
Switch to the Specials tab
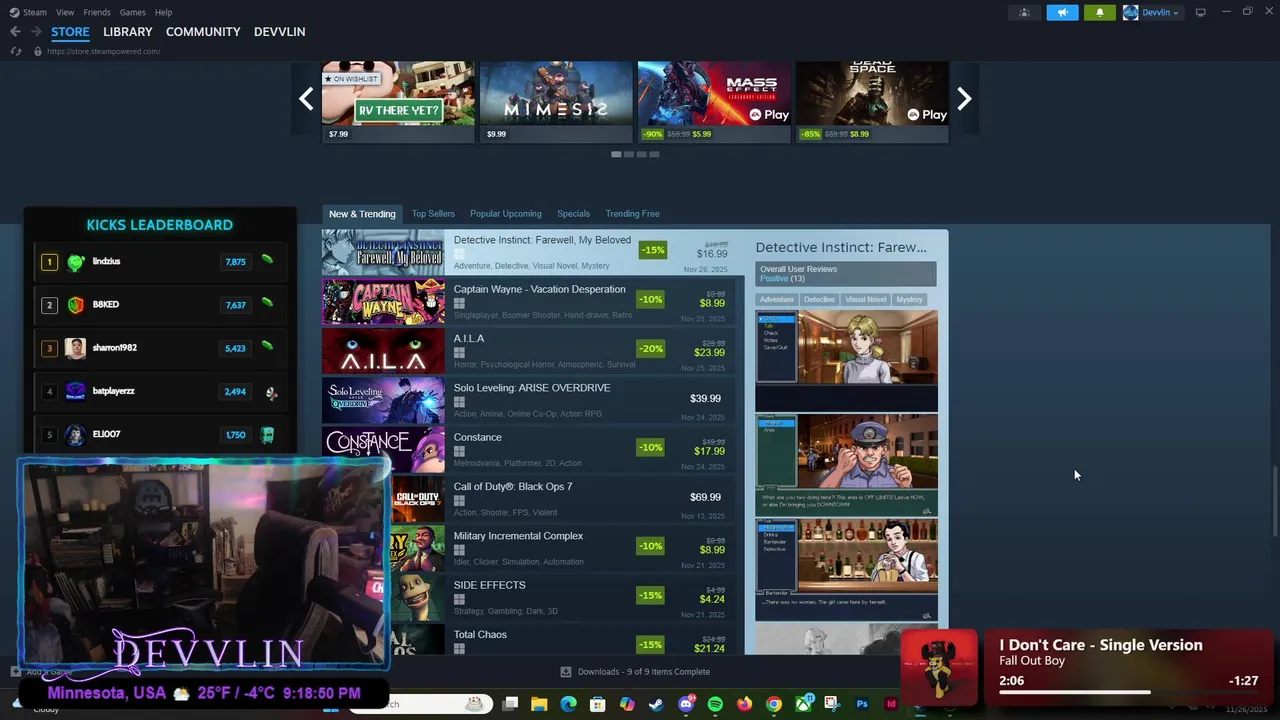click(x=573, y=214)
